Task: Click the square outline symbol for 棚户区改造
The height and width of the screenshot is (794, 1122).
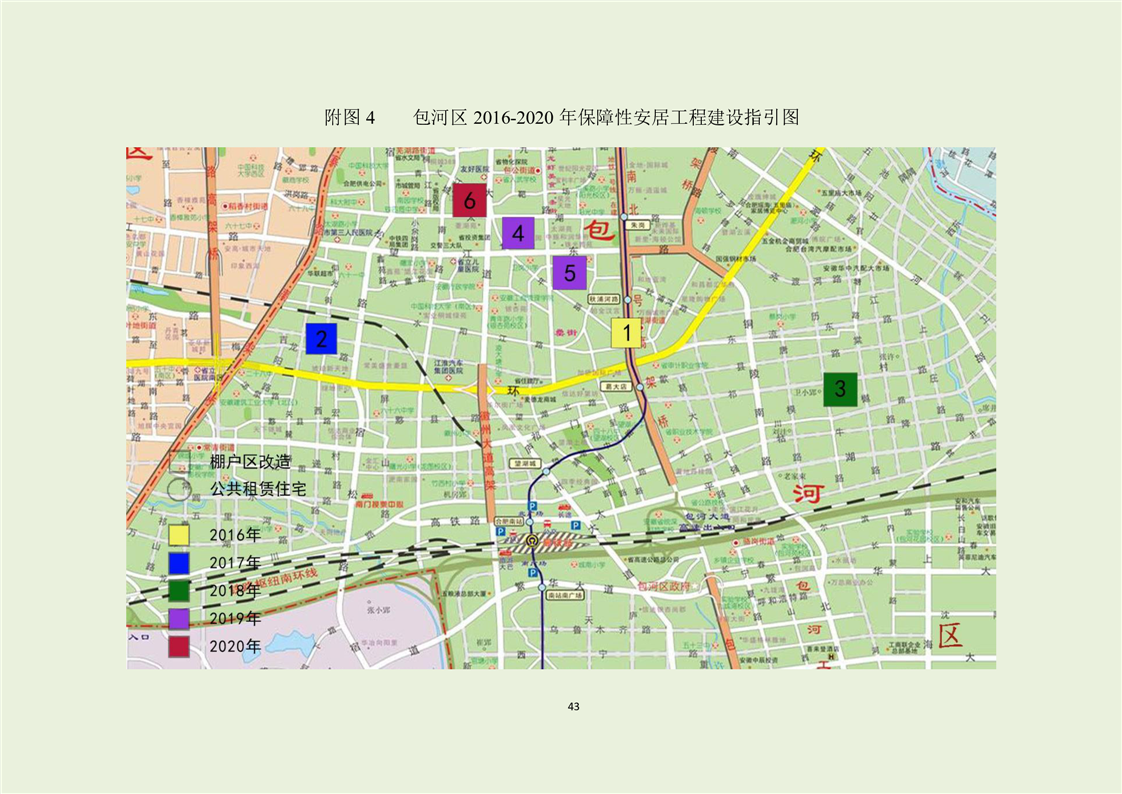Action: tap(180, 462)
